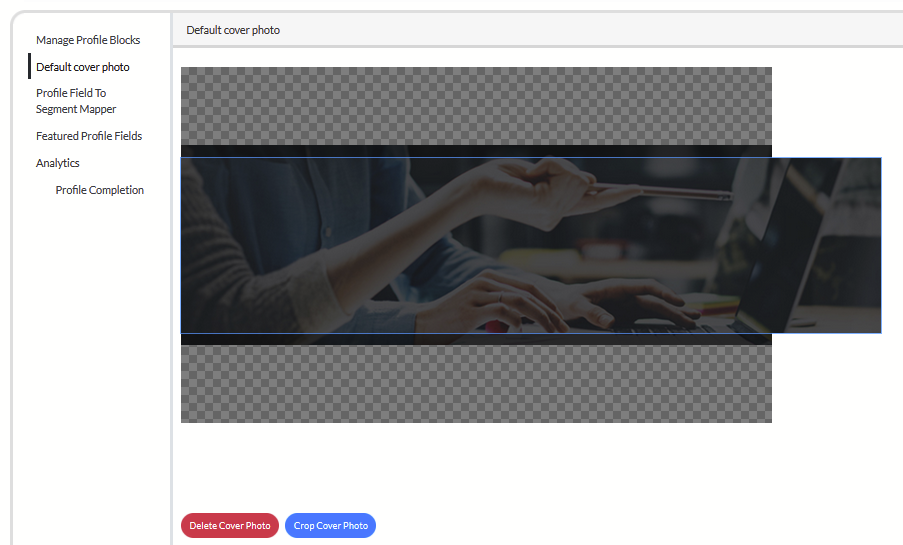This screenshot has height=545, width=903.
Task: Click the blue left edge of the crop box
Action: (x=181, y=245)
